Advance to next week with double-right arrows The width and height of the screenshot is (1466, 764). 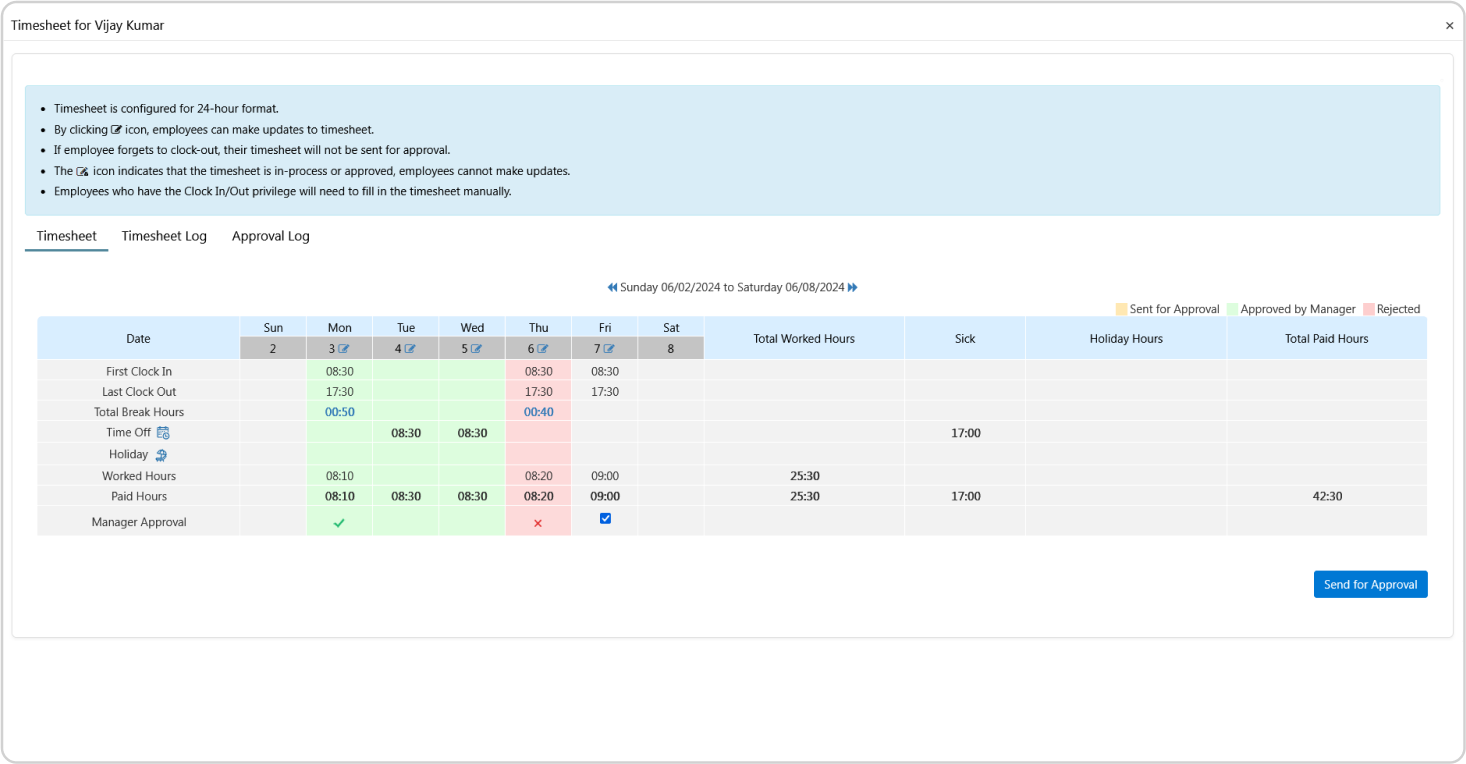coord(853,287)
